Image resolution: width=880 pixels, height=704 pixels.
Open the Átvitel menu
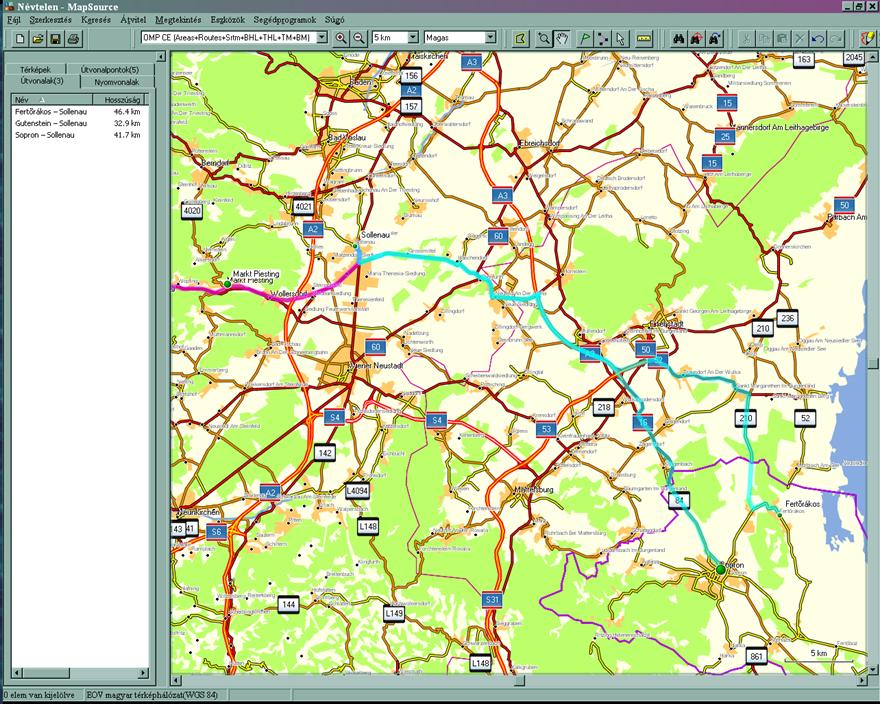point(133,20)
